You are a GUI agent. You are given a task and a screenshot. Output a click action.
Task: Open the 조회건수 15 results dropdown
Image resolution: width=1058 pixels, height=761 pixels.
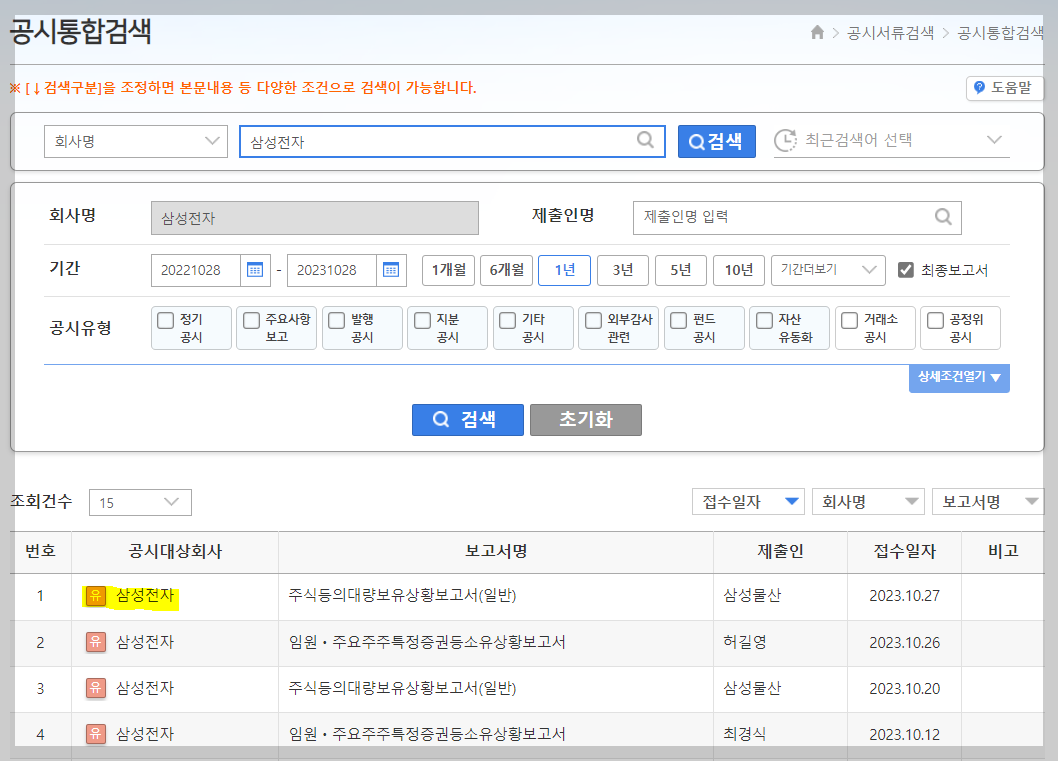coord(140,502)
